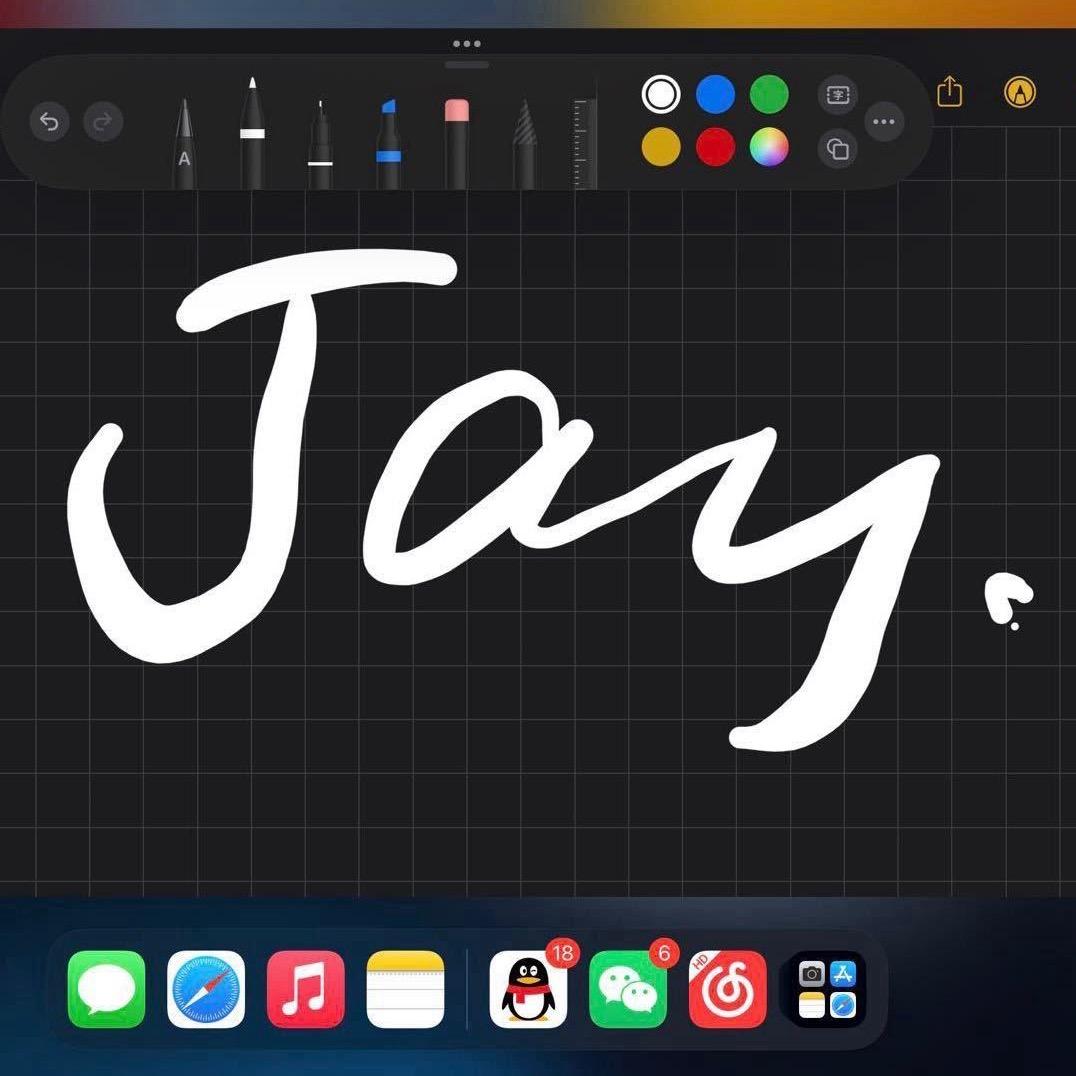Pick the blue highlighter tool
The image size is (1076, 1076).
(388, 143)
